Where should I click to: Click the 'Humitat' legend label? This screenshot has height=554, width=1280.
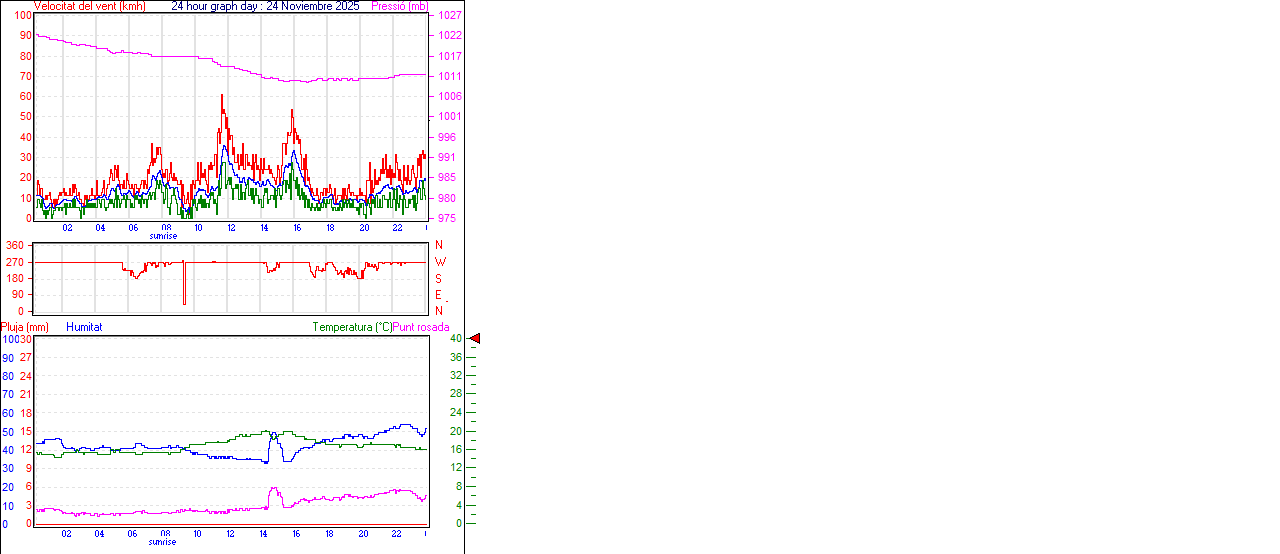(84, 327)
